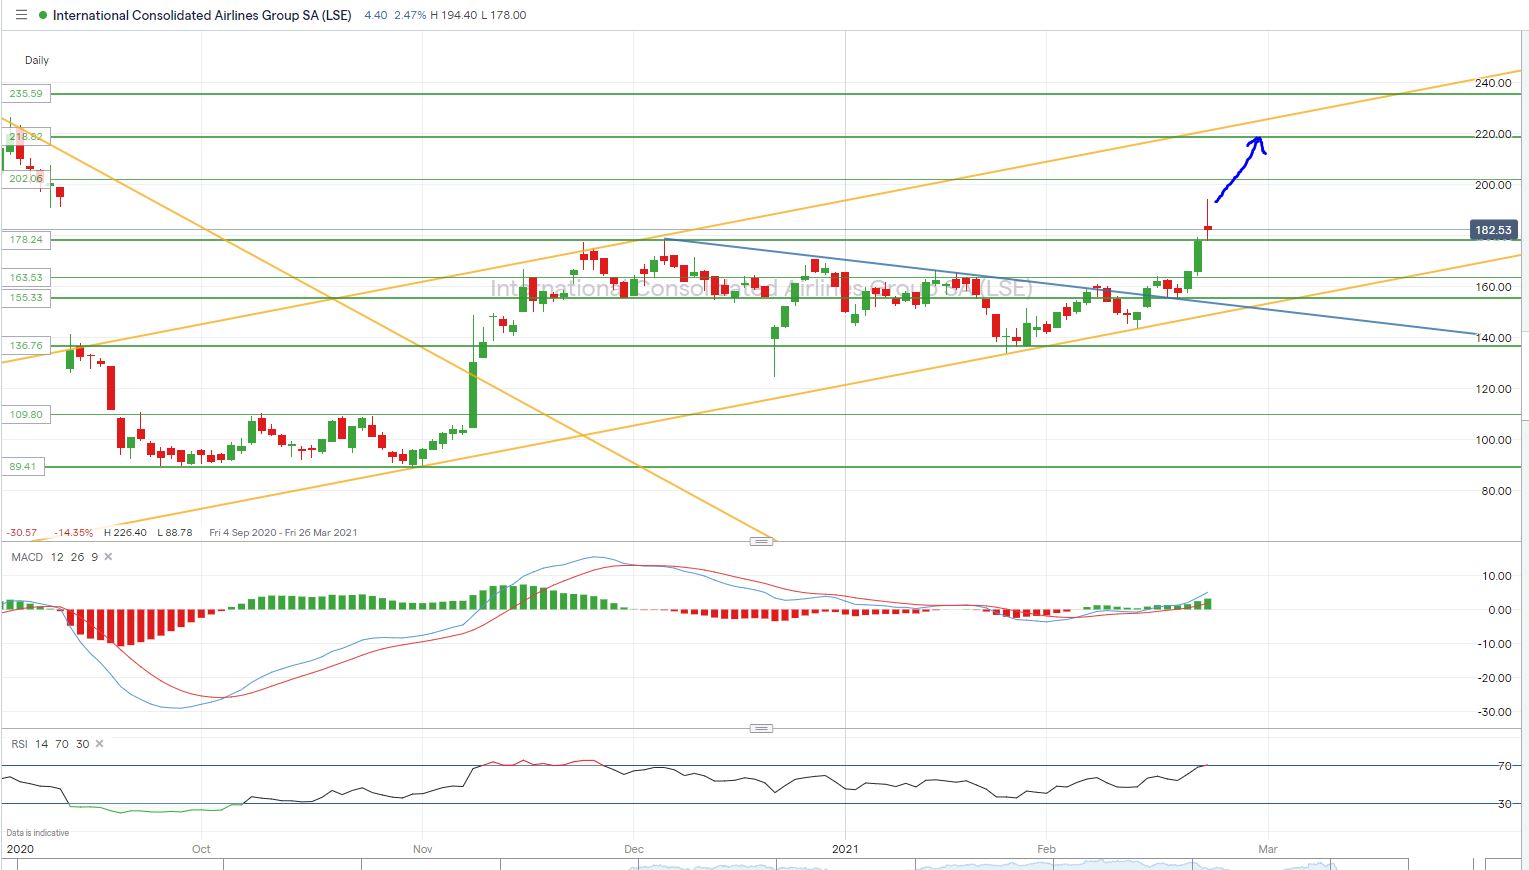This screenshot has height=870, width=1529.
Task: Click the current price tag 182.53
Action: click(1493, 230)
